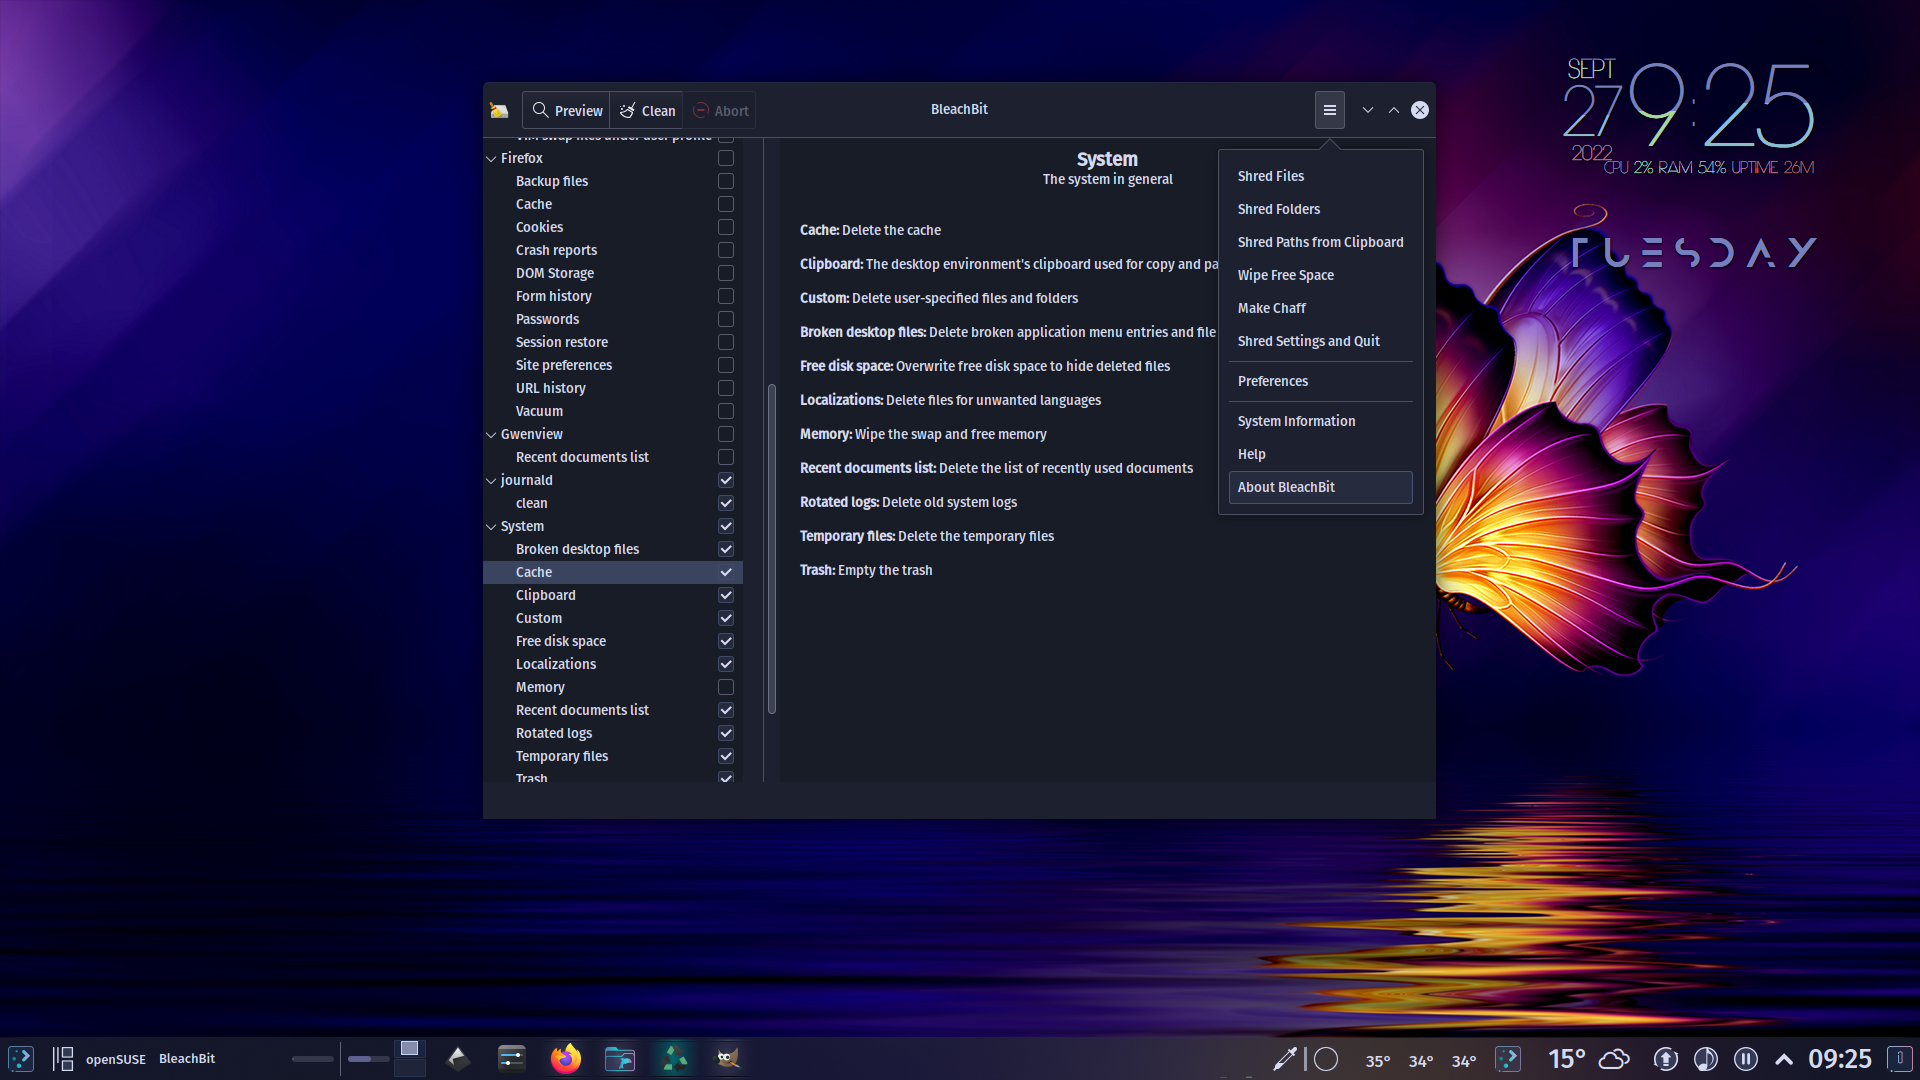The image size is (1920, 1080).
Task: Select Wipe Free Space menu entry
Action: pos(1320,275)
